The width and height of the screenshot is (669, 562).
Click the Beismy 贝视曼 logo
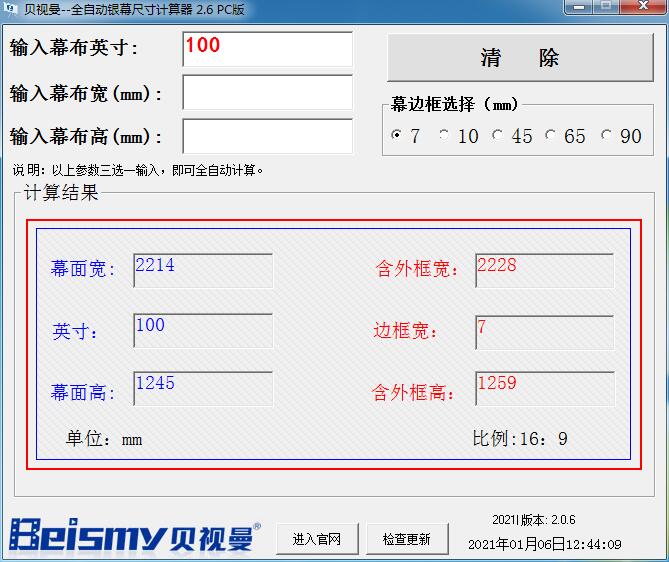pyautogui.click(x=135, y=535)
